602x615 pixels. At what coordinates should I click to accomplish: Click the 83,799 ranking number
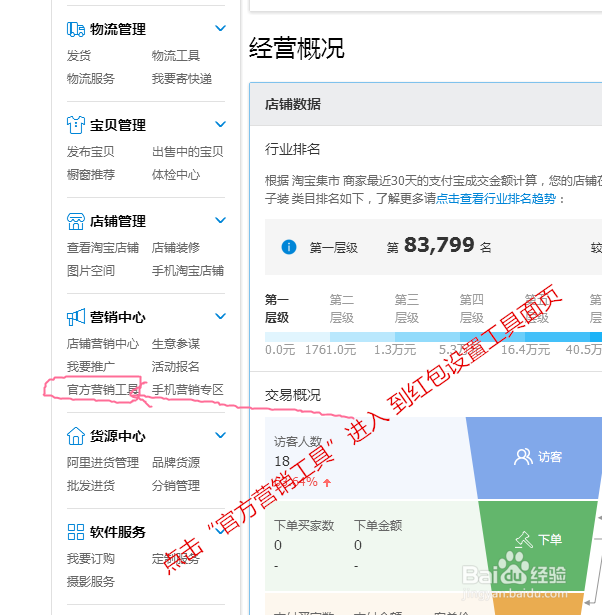point(439,245)
